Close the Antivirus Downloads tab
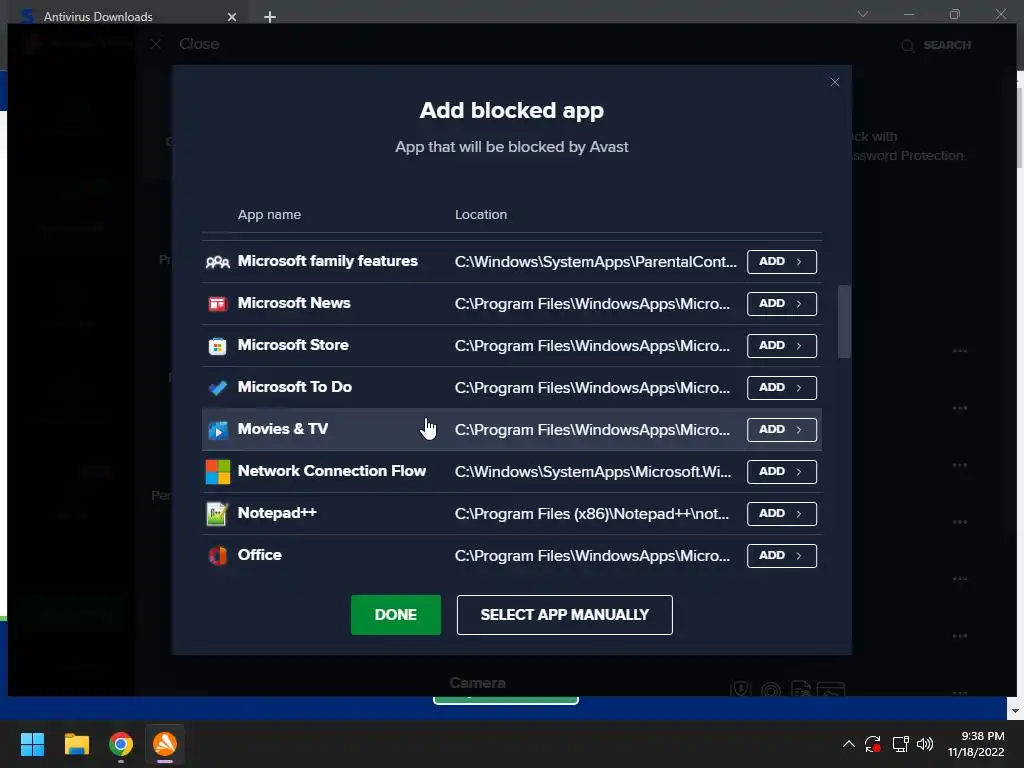 232,17
